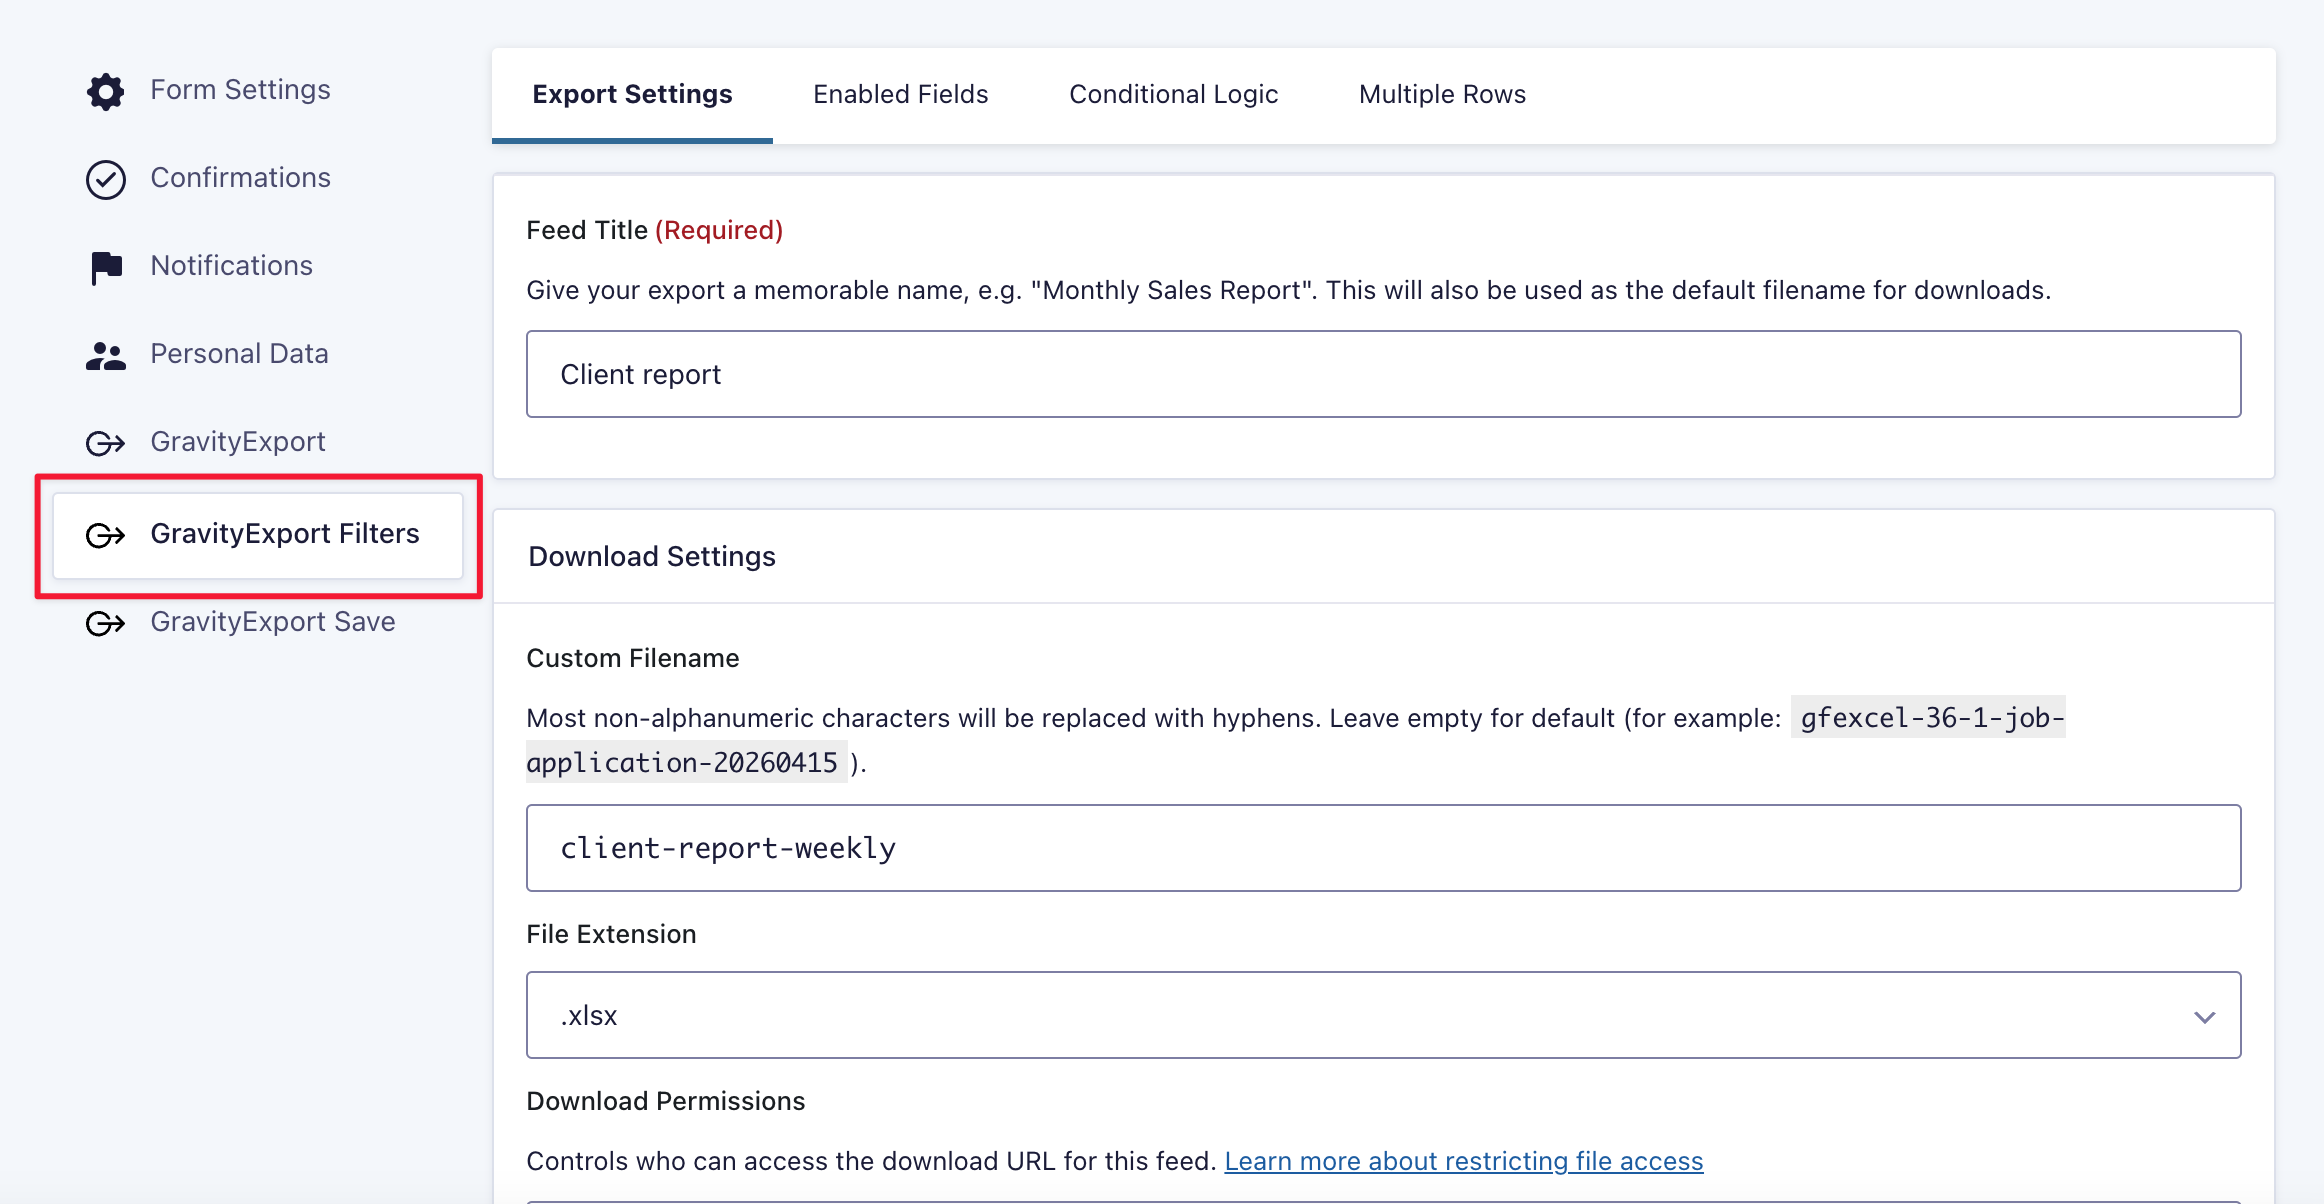Switch to the Enabled Fields tab

[x=900, y=94]
